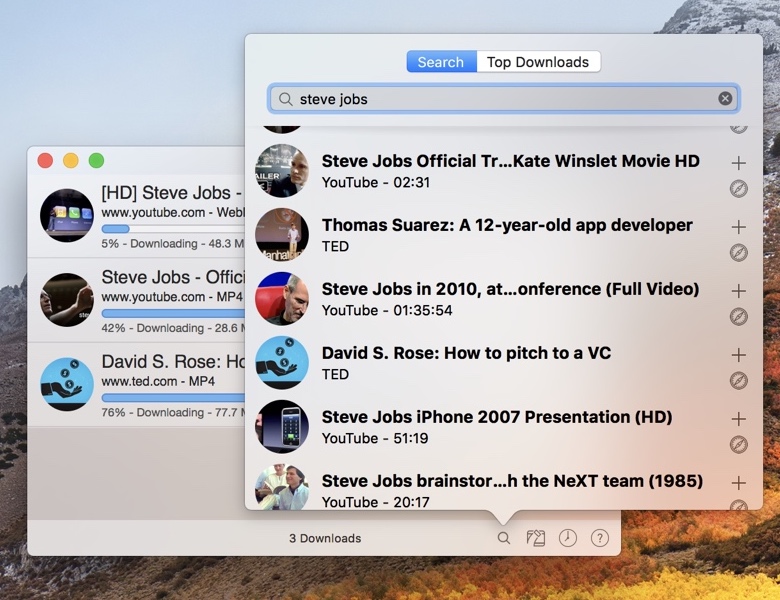Open Steve Jobs iPhone 2007 in browser

pyautogui.click(x=739, y=445)
